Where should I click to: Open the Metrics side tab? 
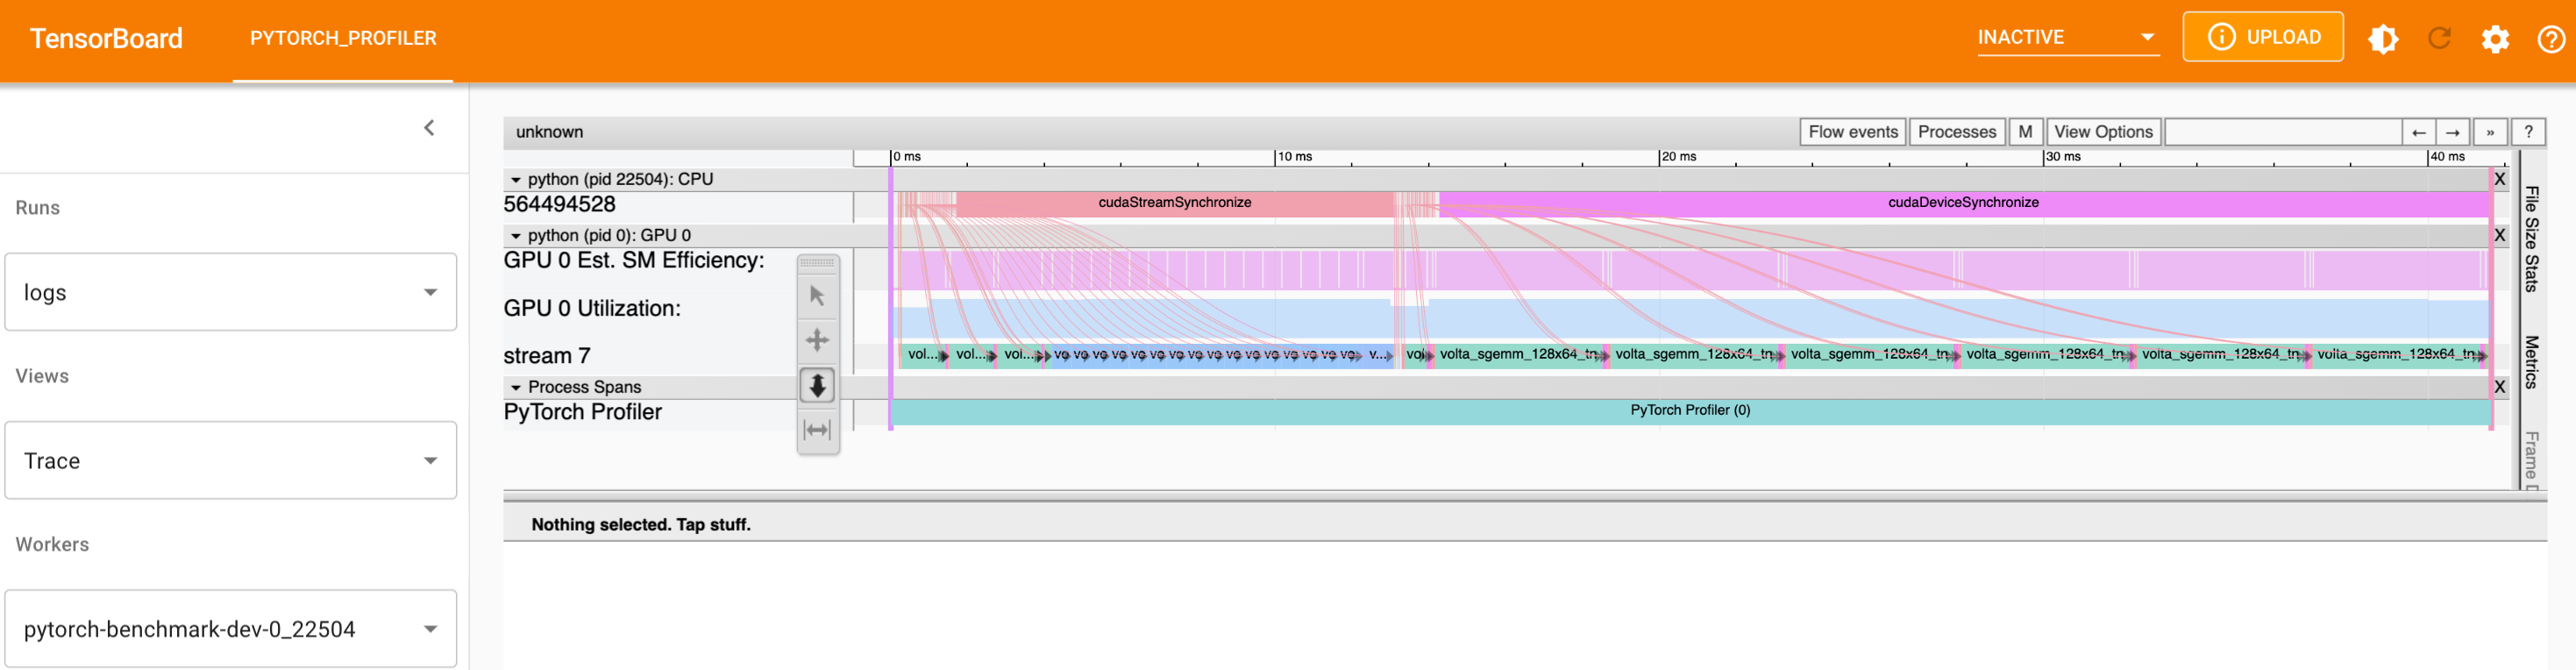(x=2531, y=362)
